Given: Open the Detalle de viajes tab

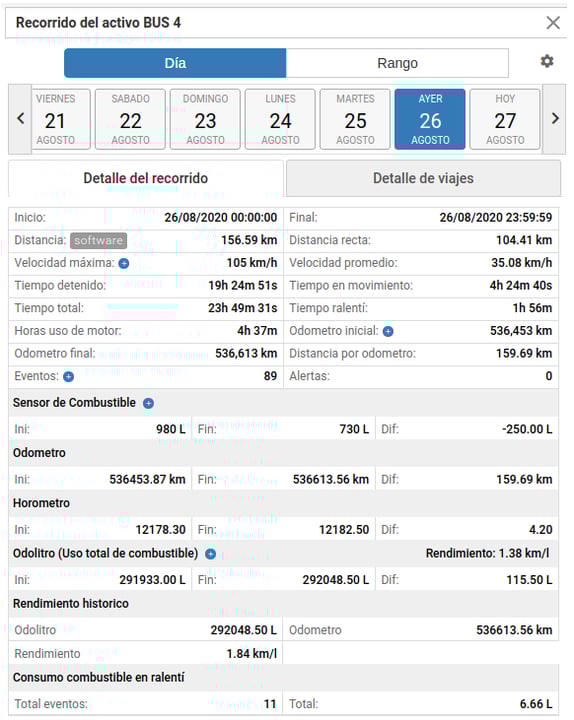Looking at the screenshot, I should 423,178.
